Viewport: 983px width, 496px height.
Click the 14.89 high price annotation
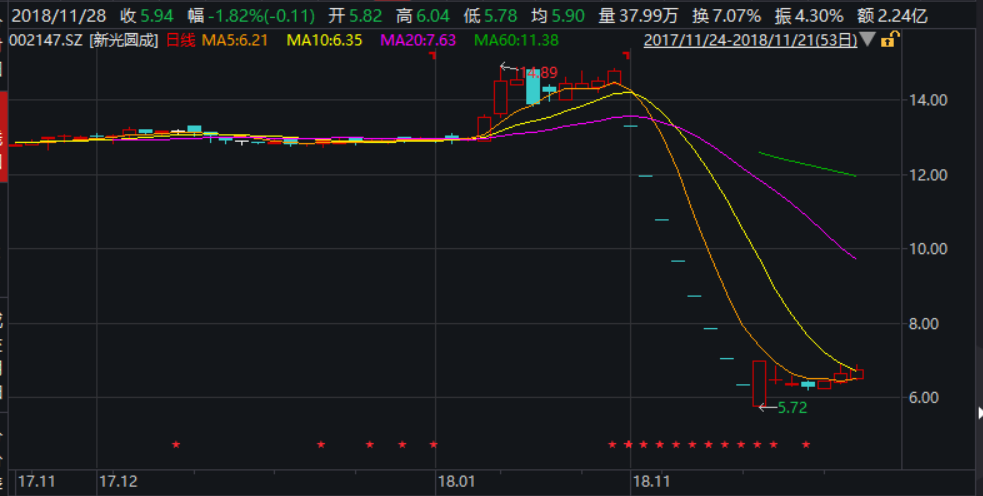(x=537, y=73)
